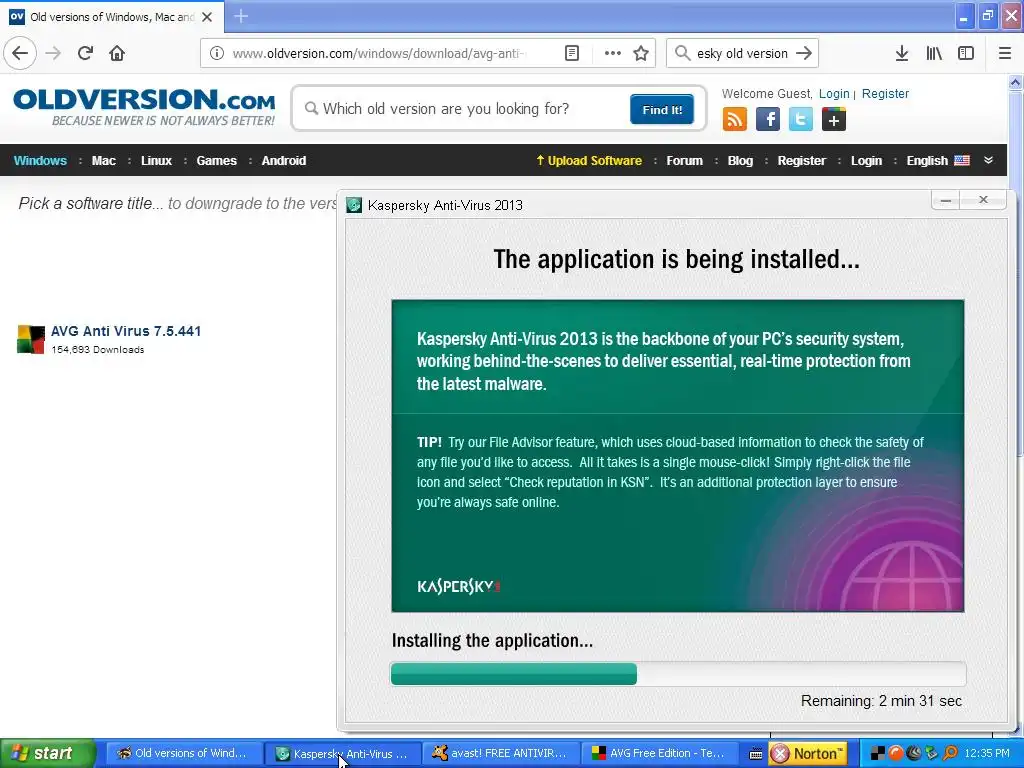
Task: Click the orange magnifier tray icon
Action: click(x=951, y=754)
